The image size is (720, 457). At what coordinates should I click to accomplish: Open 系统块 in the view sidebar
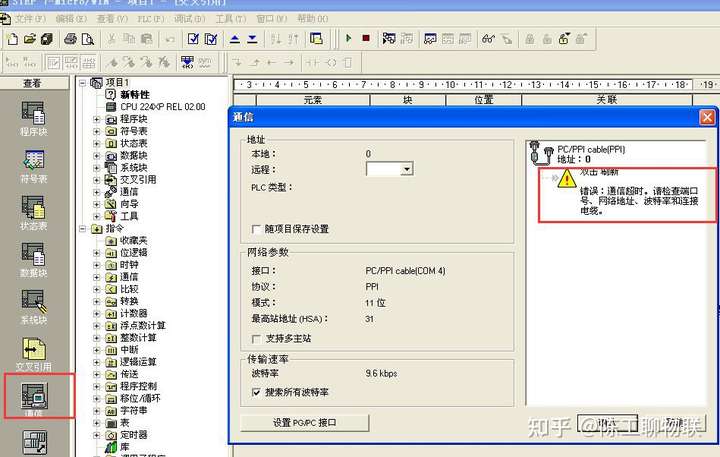pyautogui.click(x=34, y=307)
